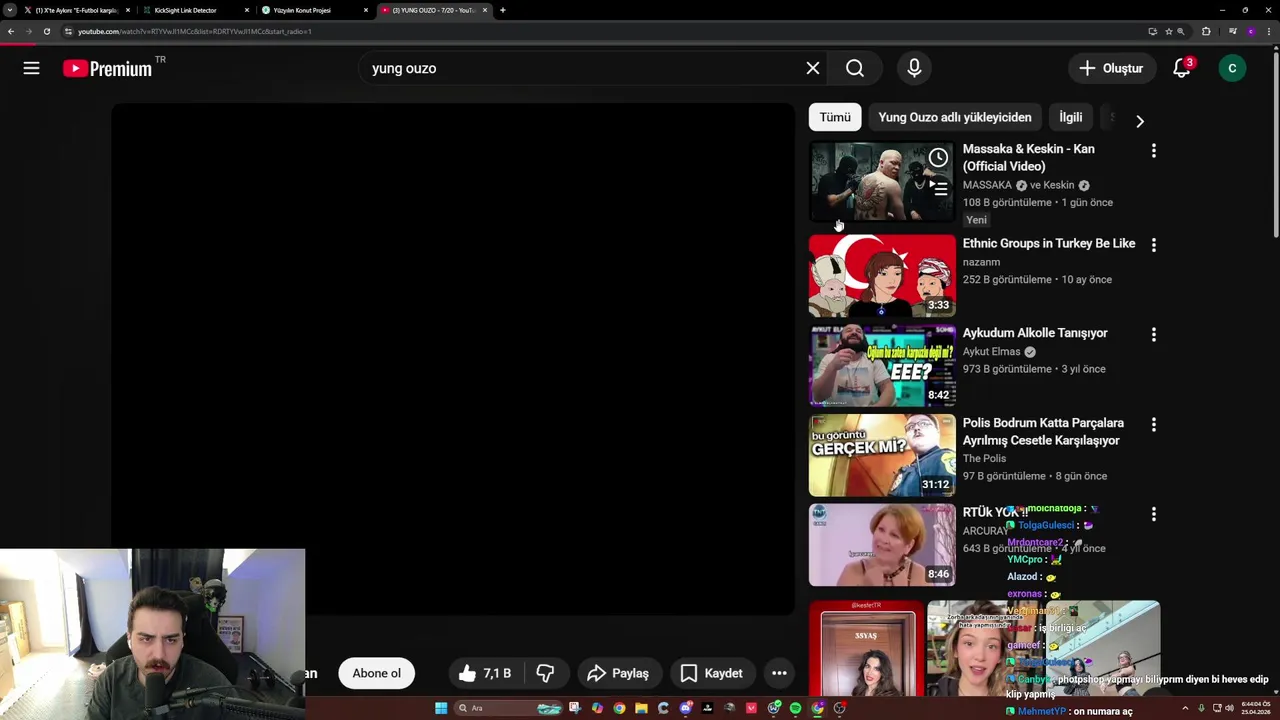Share the video via Paylaş
This screenshot has width=1280, height=720.
pyautogui.click(x=618, y=673)
